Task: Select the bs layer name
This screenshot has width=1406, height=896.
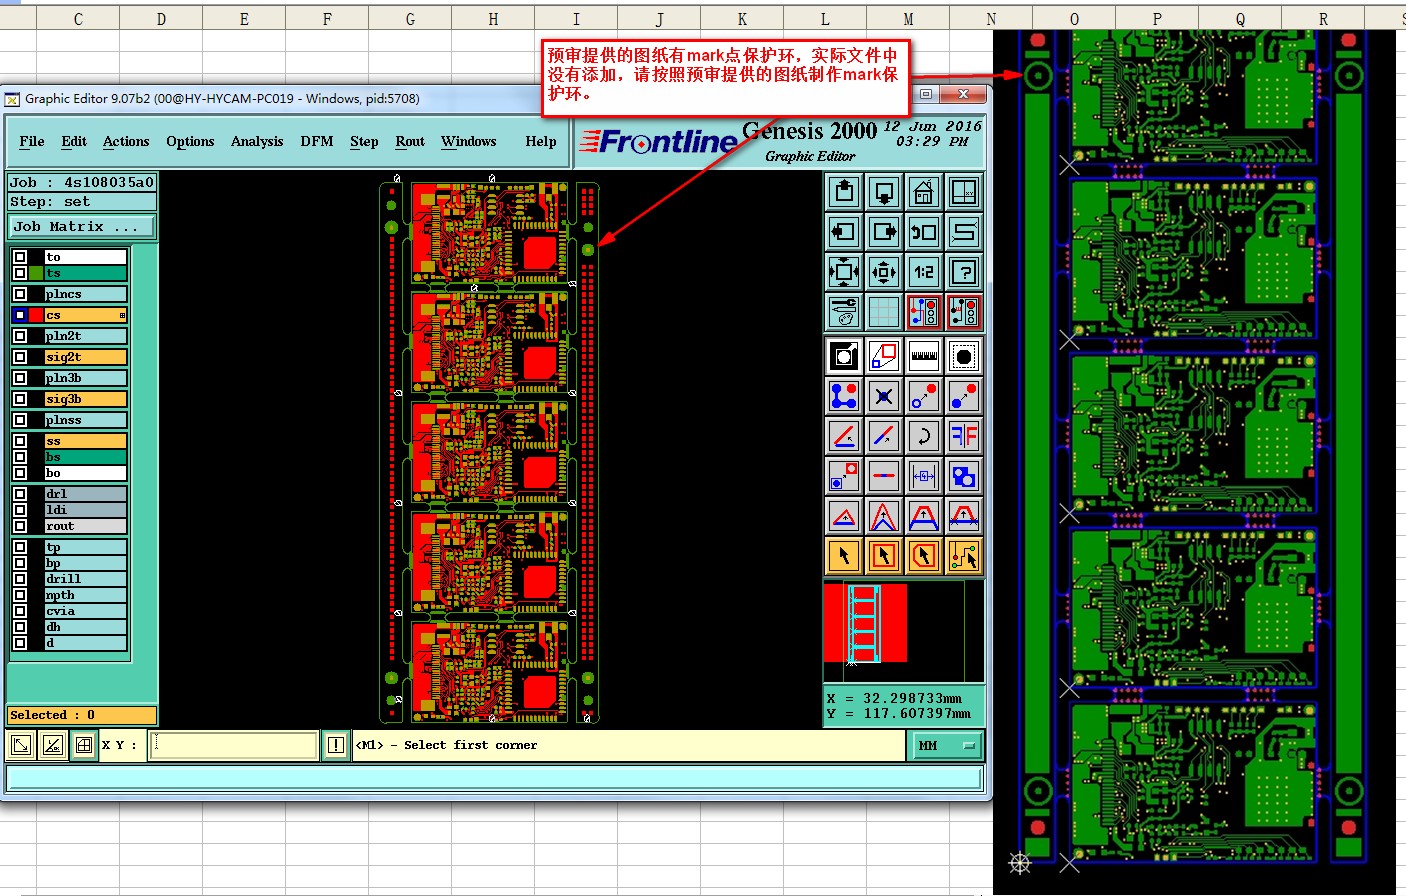Action: tap(86, 457)
